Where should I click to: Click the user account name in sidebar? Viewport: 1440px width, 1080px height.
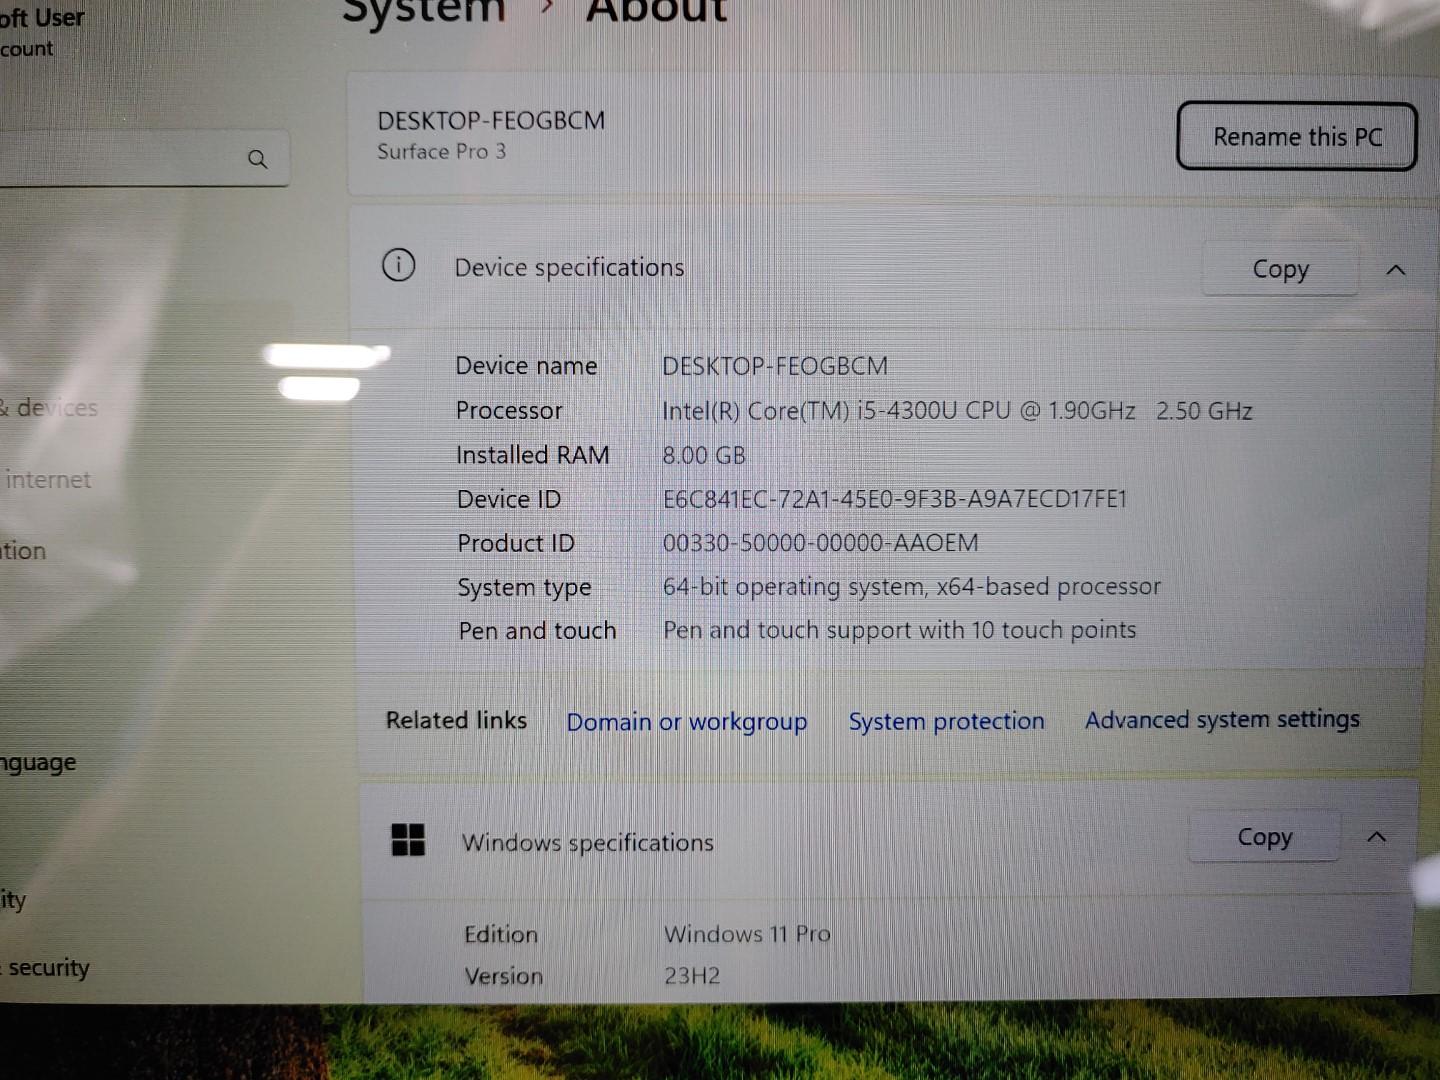click(40, 17)
